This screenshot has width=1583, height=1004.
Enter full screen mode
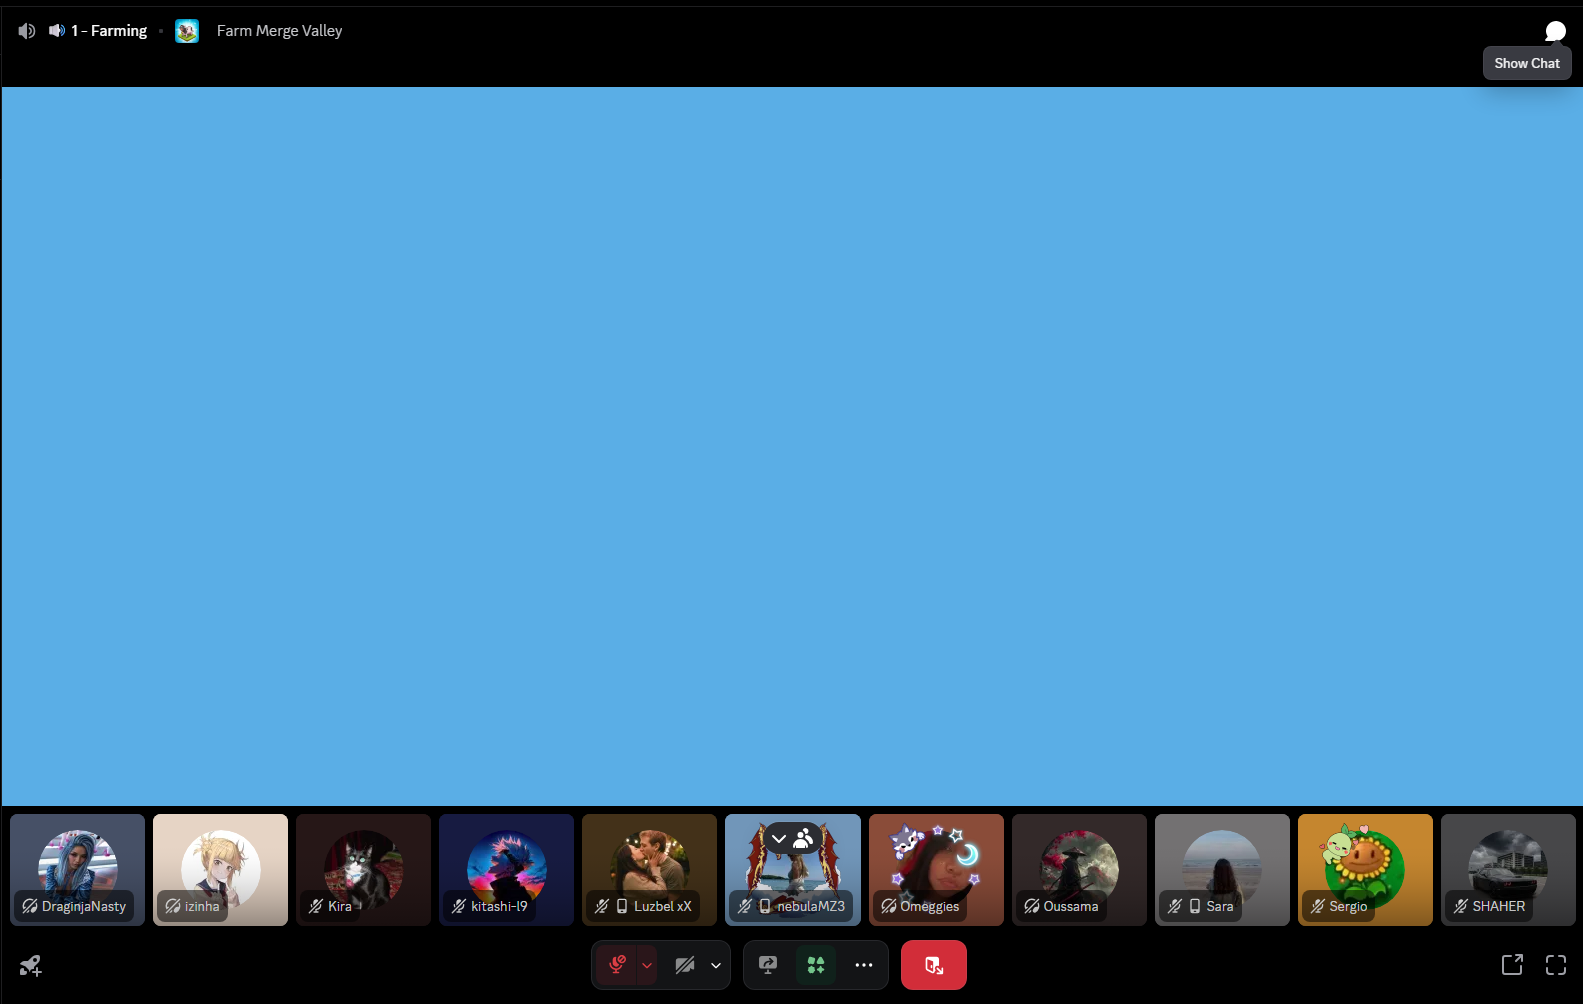click(x=1556, y=965)
